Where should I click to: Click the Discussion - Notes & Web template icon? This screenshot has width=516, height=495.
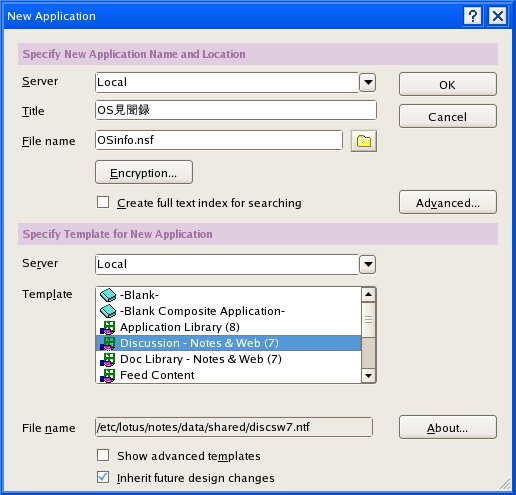click(108, 343)
